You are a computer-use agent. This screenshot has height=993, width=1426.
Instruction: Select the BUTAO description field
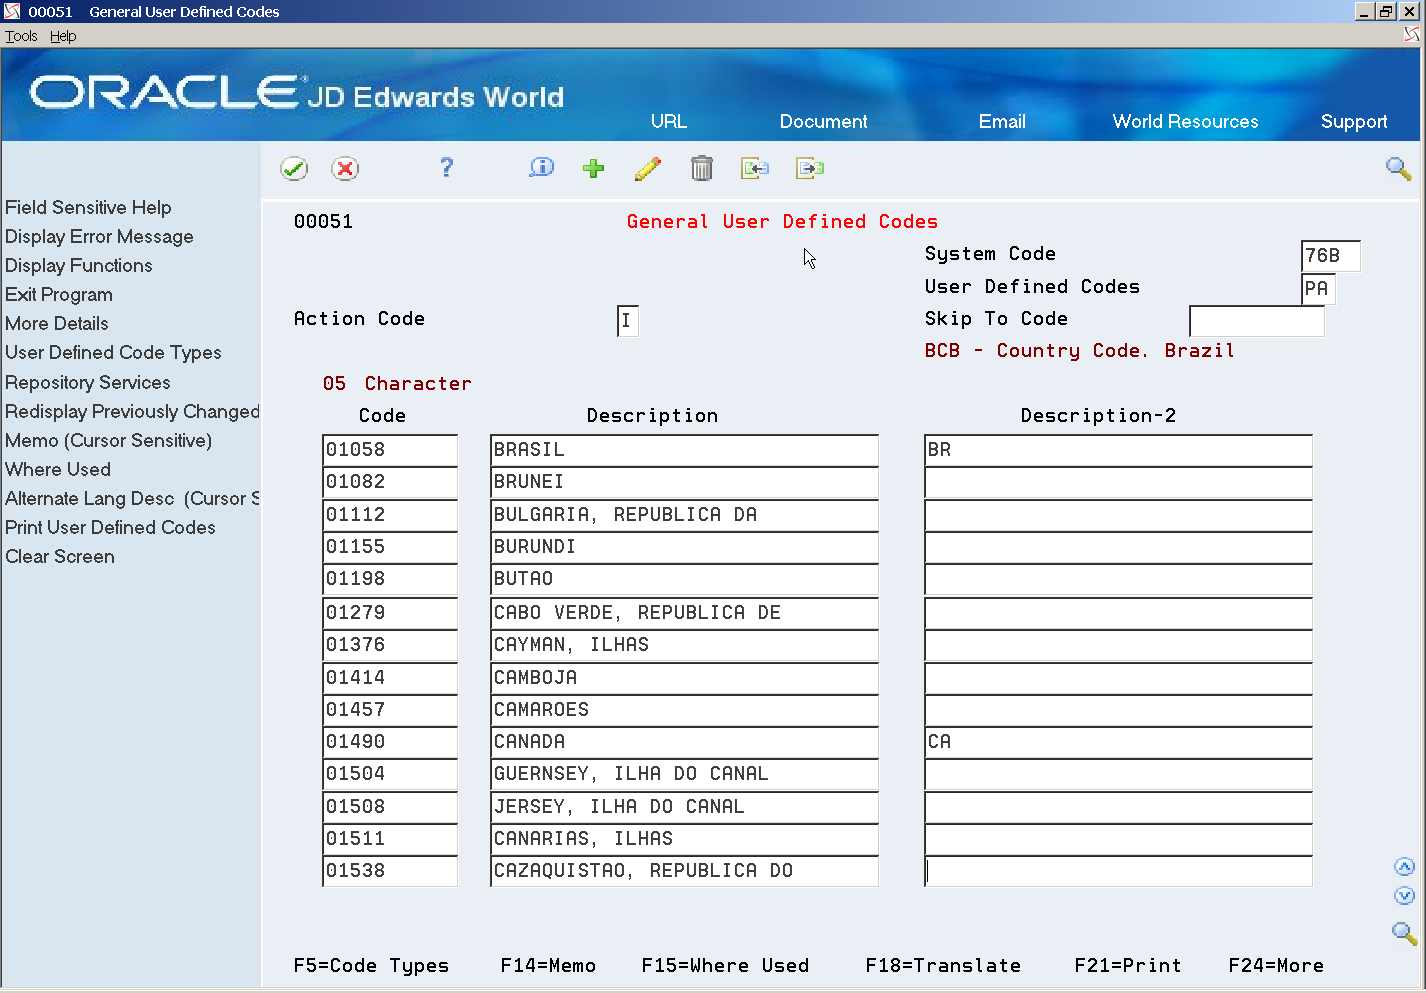coord(684,579)
